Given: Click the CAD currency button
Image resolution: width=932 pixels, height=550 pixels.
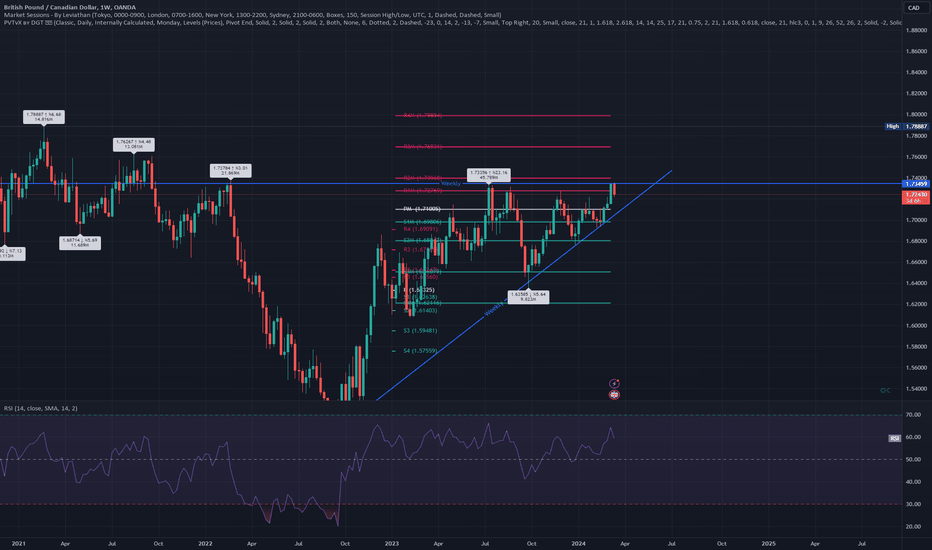Looking at the screenshot, I should pos(914,8).
